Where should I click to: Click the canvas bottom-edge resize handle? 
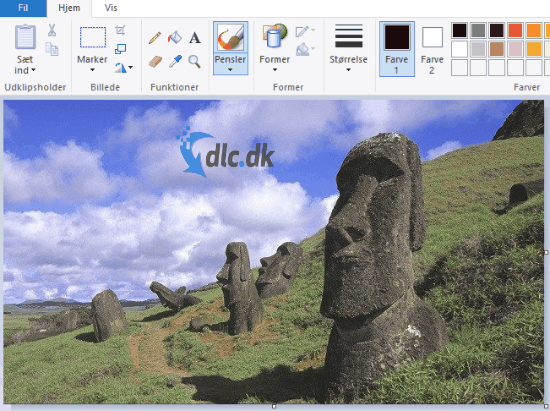pos(274,406)
